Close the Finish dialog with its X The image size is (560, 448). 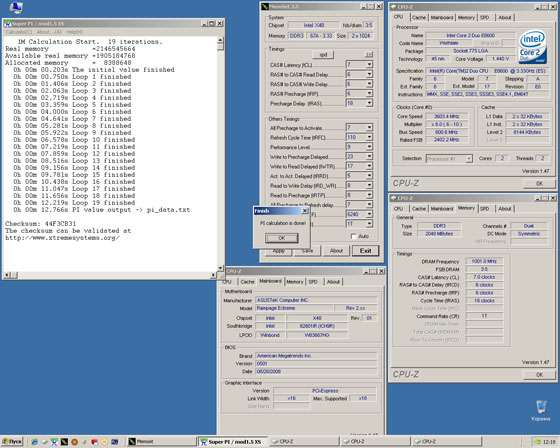coord(305,211)
